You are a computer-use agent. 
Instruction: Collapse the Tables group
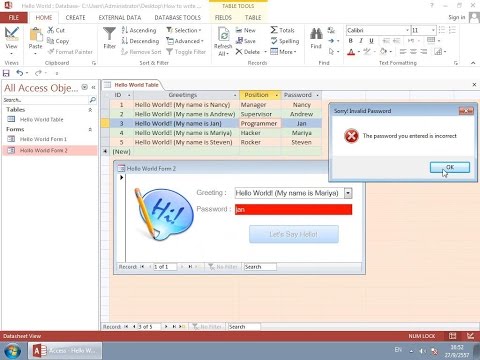(90, 110)
